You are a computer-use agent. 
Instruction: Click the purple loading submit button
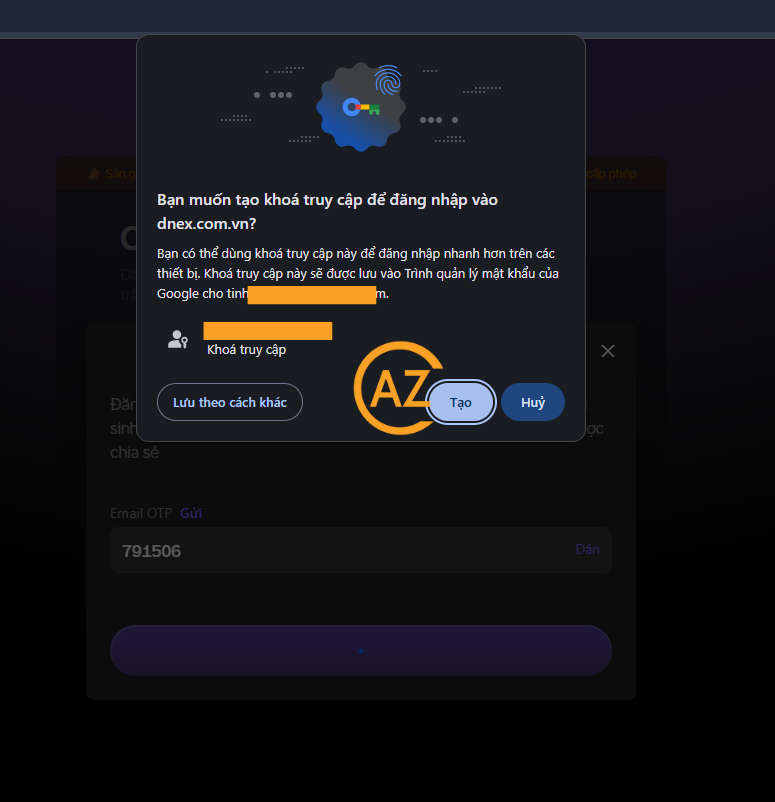coord(361,651)
